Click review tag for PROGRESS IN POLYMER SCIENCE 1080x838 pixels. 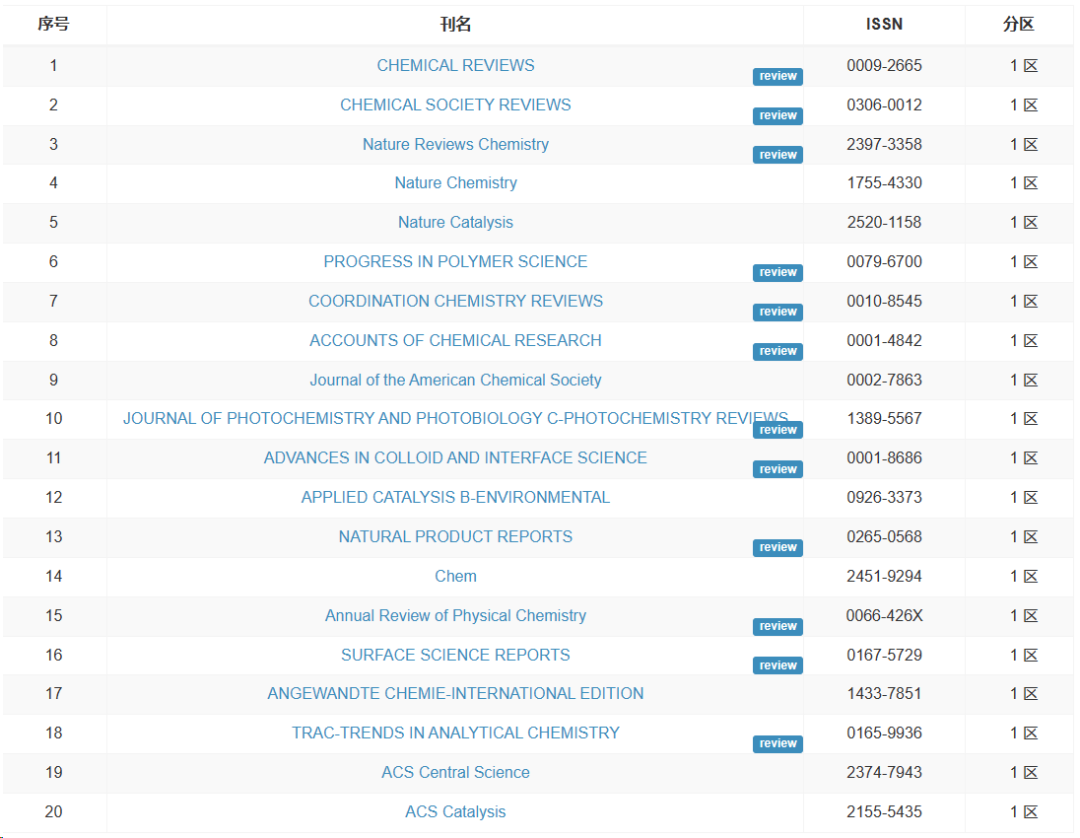pos(778,273)
